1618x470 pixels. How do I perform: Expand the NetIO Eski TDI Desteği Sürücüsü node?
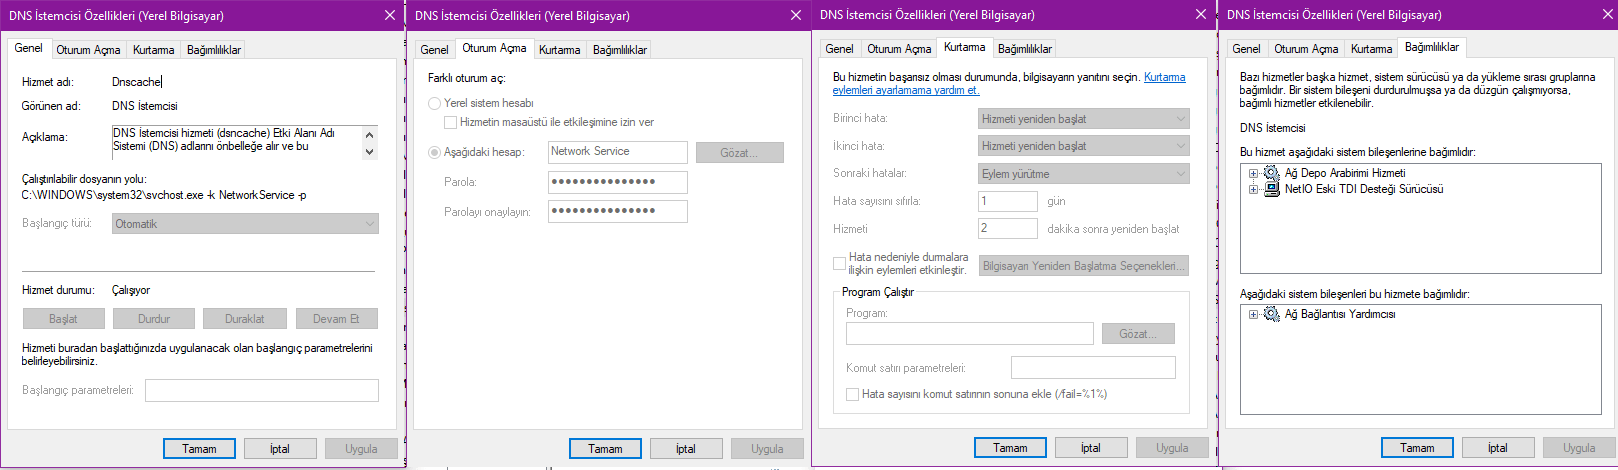pos(1253,189)
